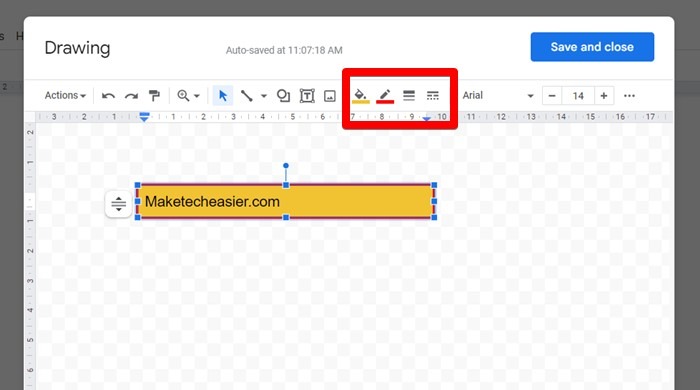Click the Drawing dialog title

coord(77,48)
